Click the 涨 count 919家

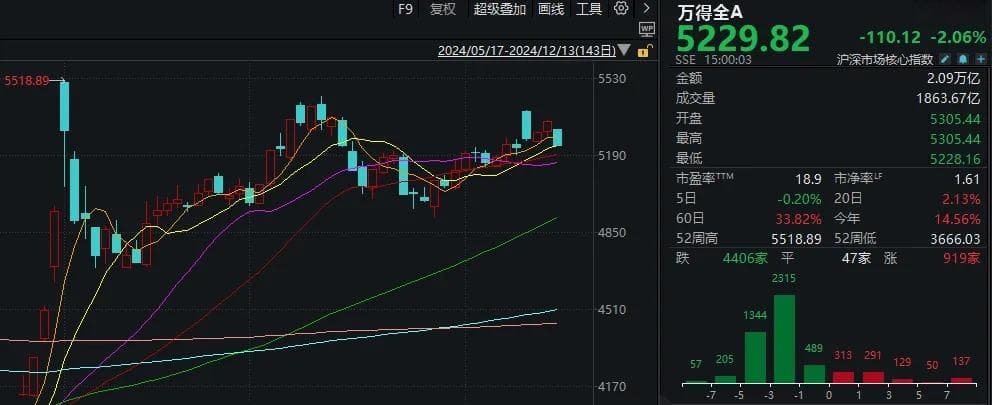tap(963, 258)
